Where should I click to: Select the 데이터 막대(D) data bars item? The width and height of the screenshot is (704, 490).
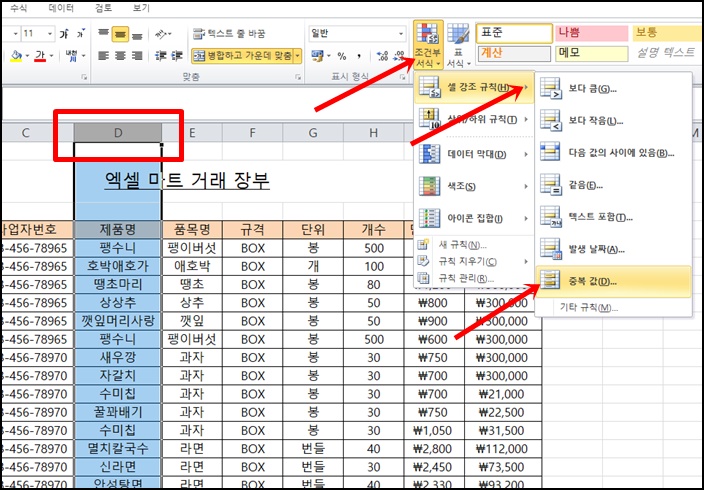(474, 154)
